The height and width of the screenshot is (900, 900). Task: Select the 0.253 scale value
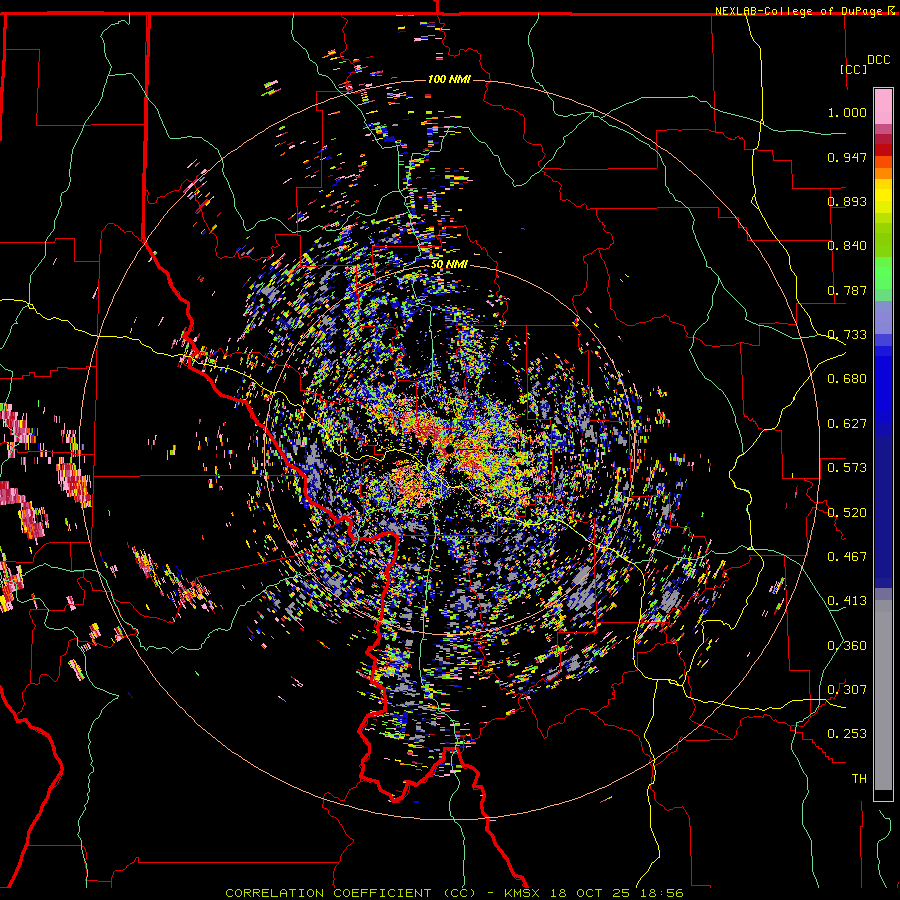[847, 734]
